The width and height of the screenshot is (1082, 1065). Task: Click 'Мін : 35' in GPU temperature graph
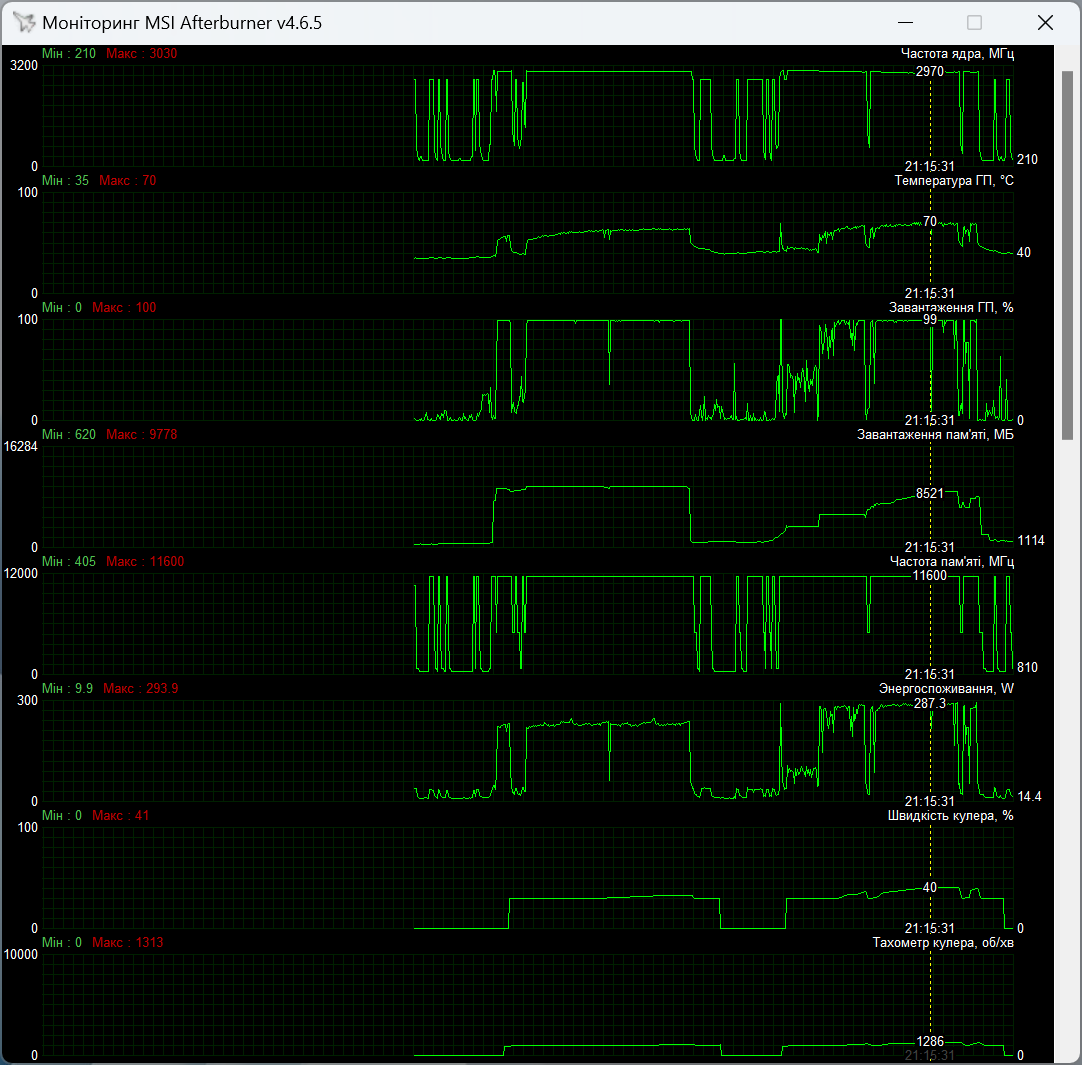click(65, 180)
